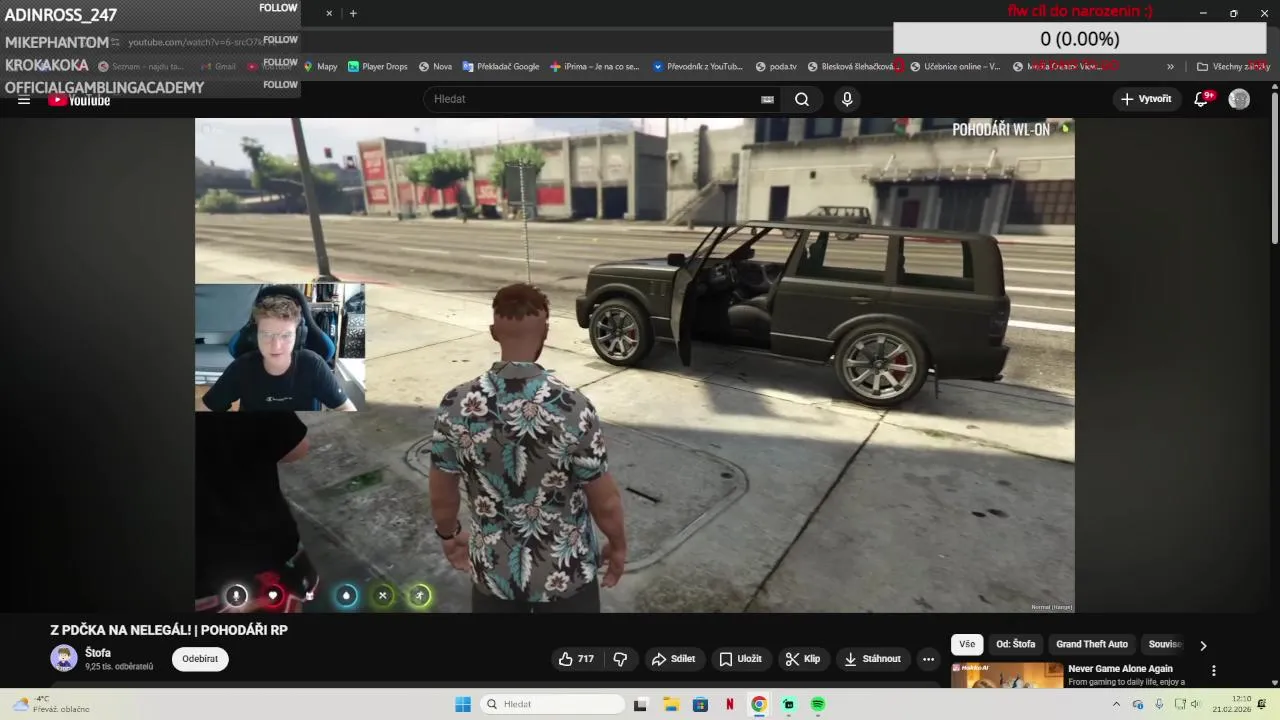Open the YouTube hamburger guide menu
This screenshot has height=720, width=1280.
(24, 100)
